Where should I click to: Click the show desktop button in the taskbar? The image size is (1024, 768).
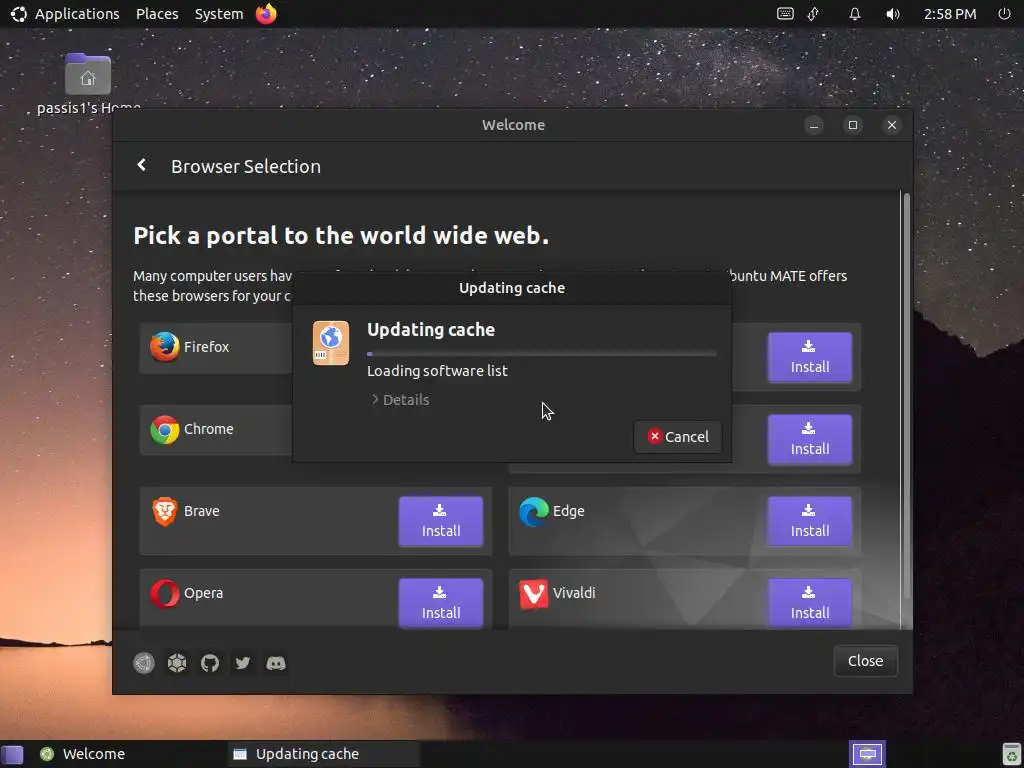pos(12,754)
